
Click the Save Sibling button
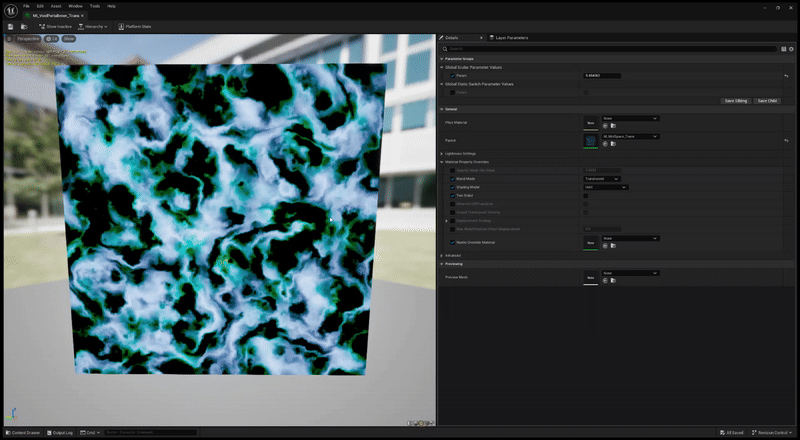point(736,101)
